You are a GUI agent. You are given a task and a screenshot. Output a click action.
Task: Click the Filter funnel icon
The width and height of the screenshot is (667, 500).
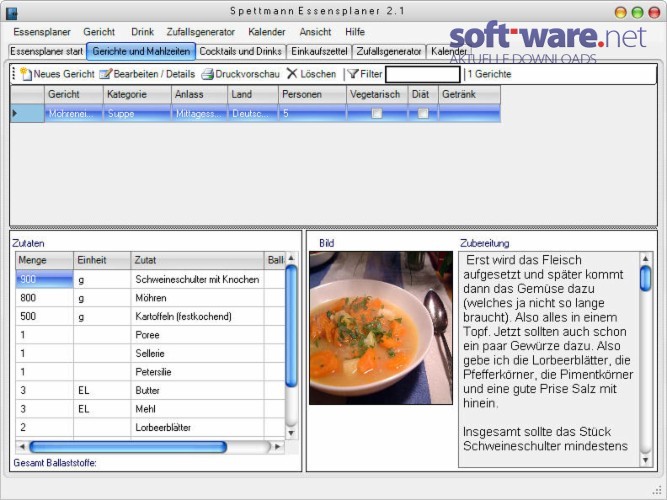[x=353, y=74]
